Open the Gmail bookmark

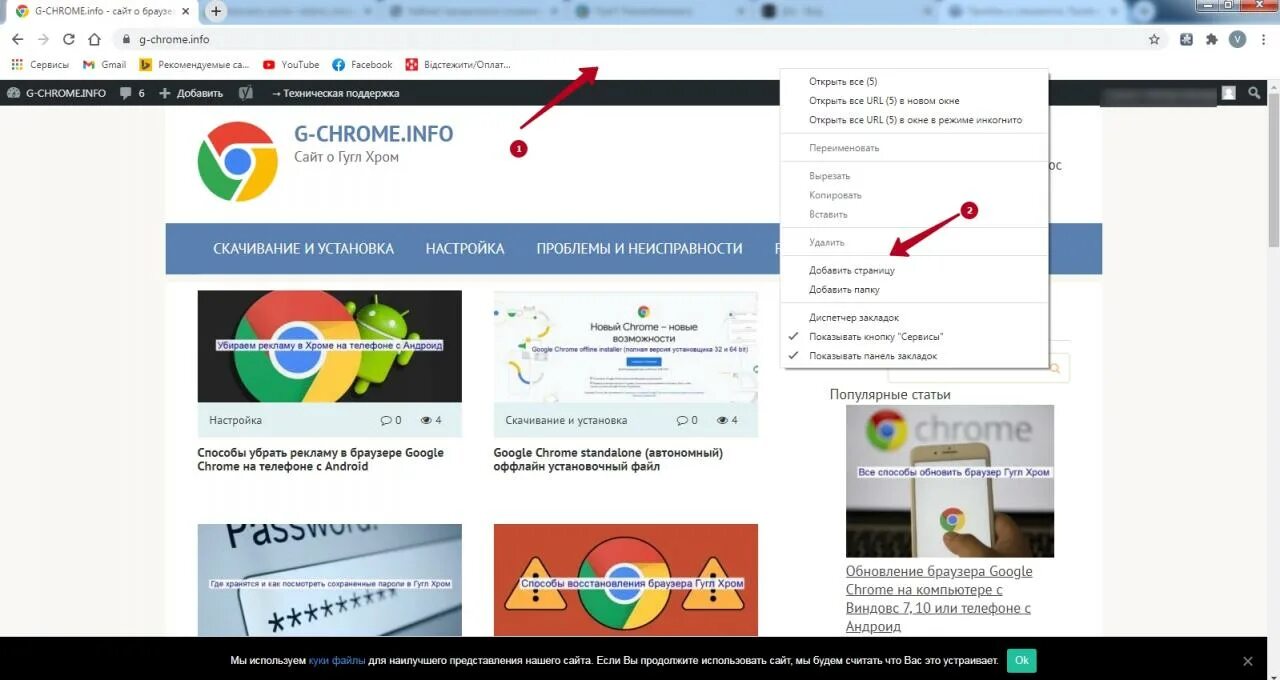click(x=104, y=65)
